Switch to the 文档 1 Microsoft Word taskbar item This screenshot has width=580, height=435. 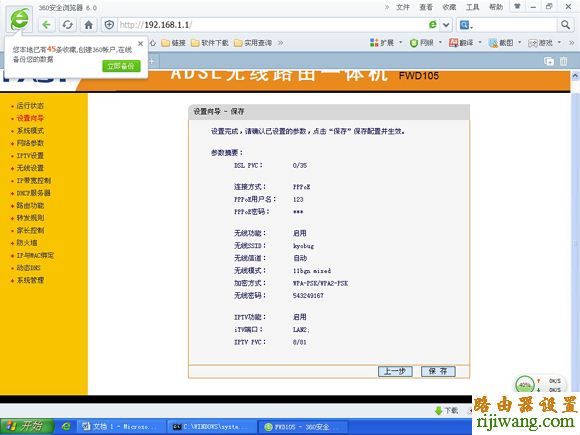pos(121,426)
